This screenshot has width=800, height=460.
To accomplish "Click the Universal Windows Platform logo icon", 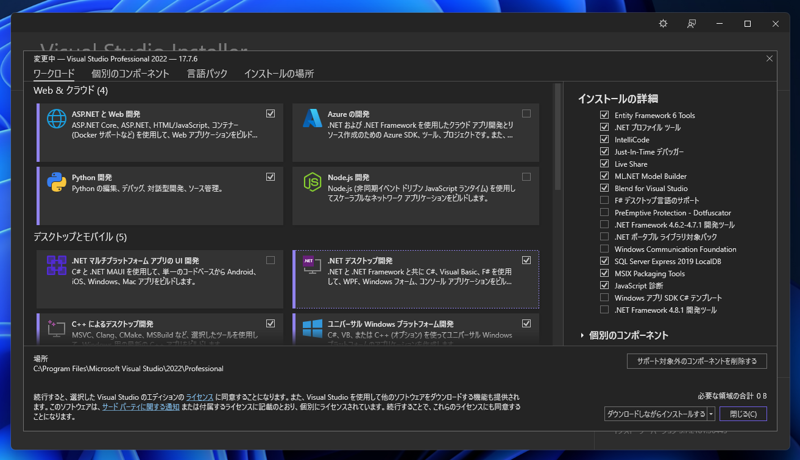I will click(312, 328).
